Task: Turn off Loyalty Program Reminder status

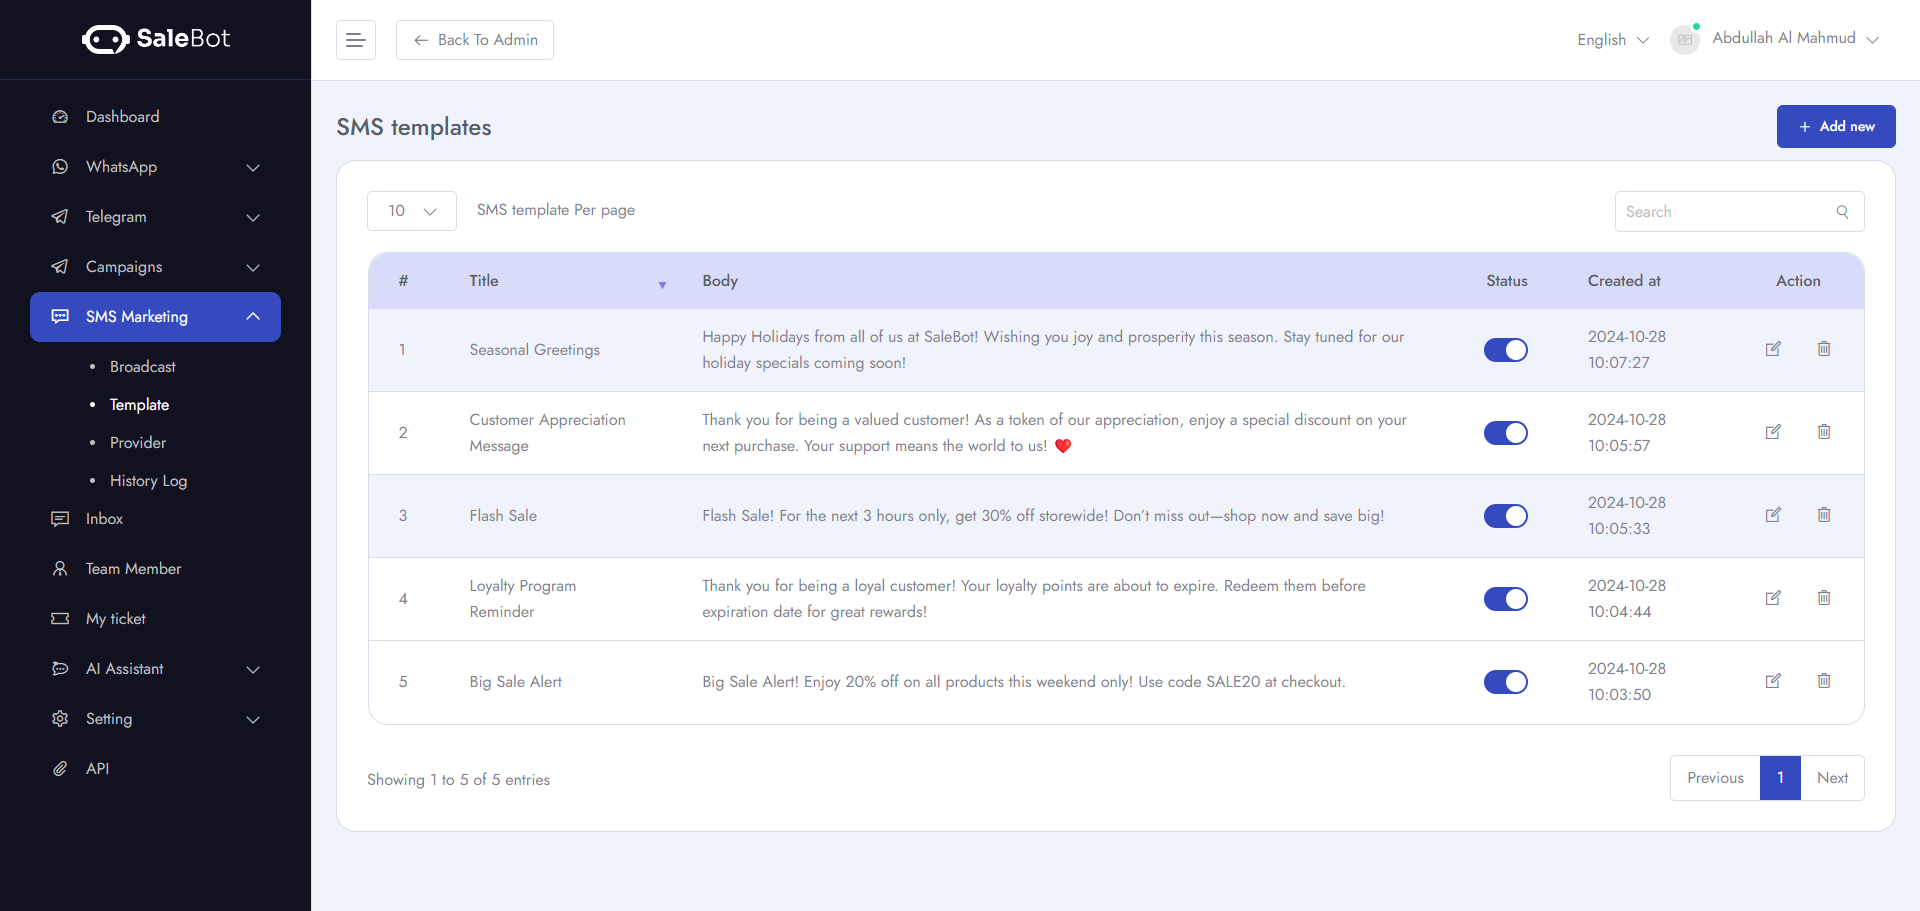Action: pyautogui.click(x=1506, y=599)
